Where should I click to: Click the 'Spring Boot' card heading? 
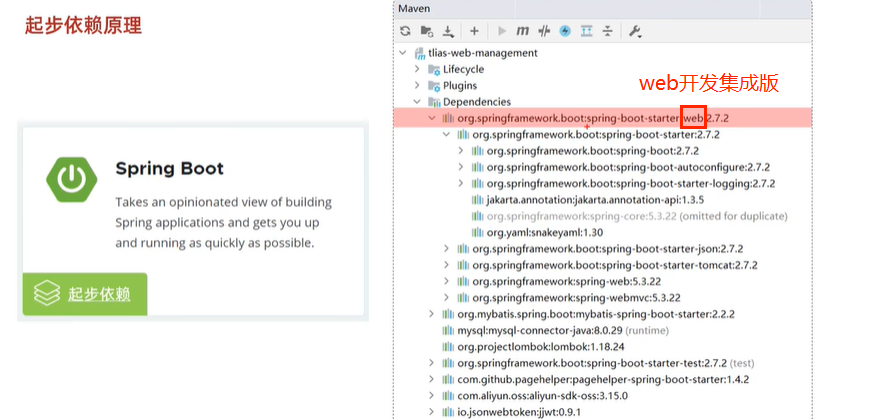tap(169, 168)
